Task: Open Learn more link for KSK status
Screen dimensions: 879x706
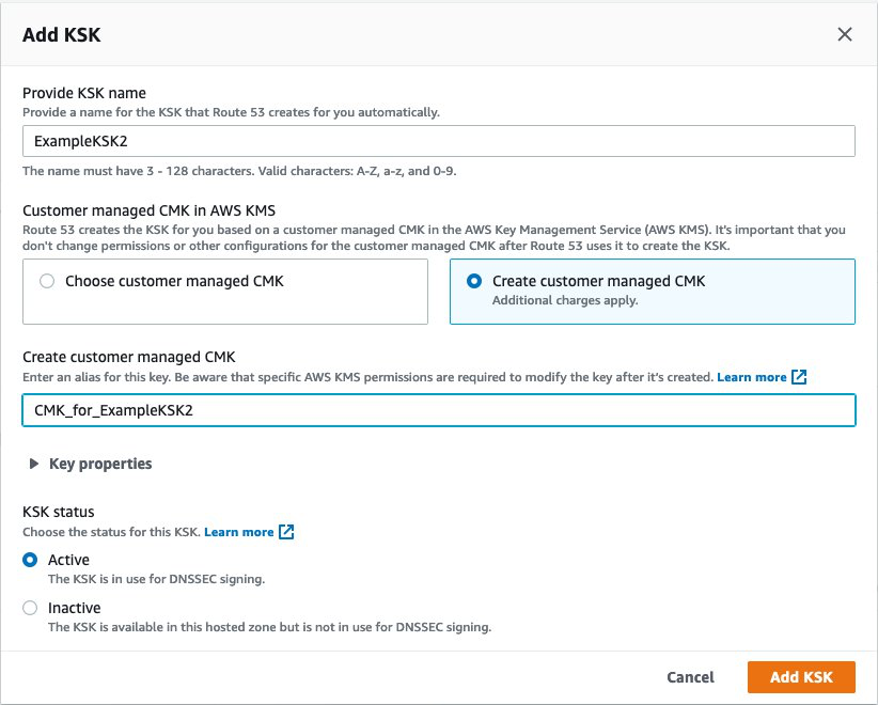Action: pos(238,532)
